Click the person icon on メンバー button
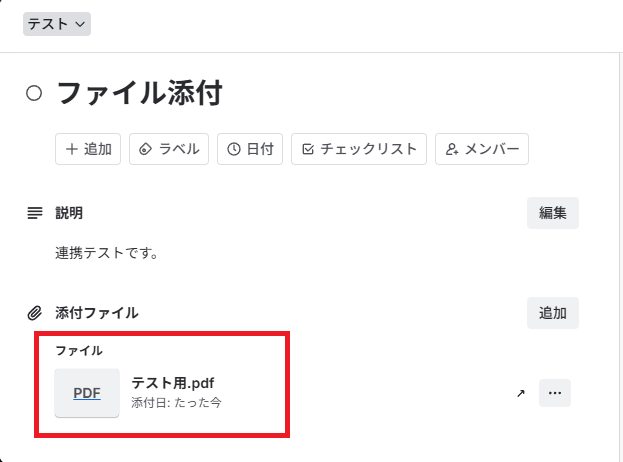The image size is (623, 462). pyautogui.click(x=452, y=149)
